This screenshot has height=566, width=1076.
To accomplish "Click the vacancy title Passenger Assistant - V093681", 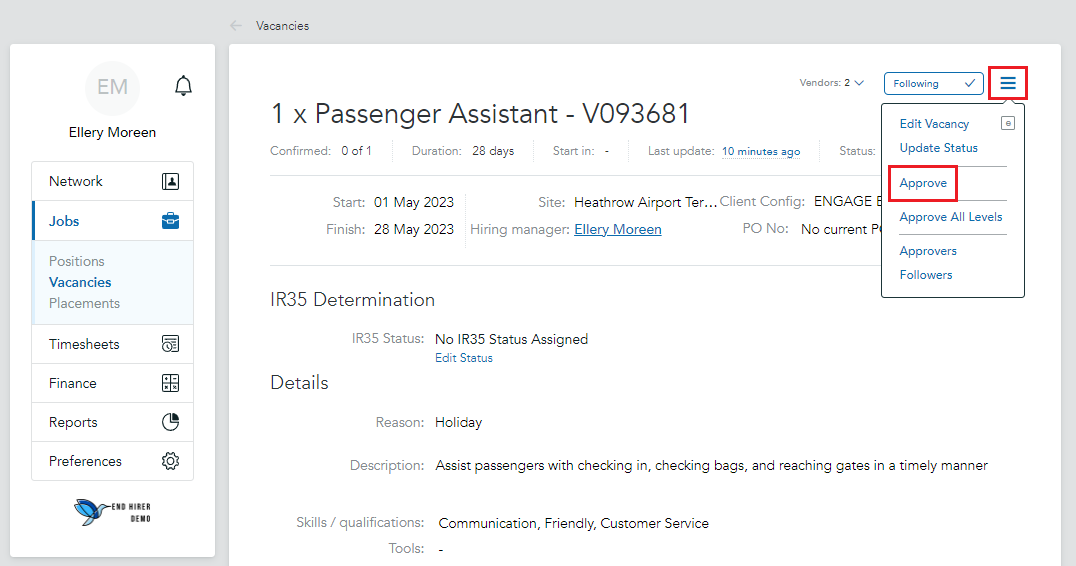I will click(480, 114).
